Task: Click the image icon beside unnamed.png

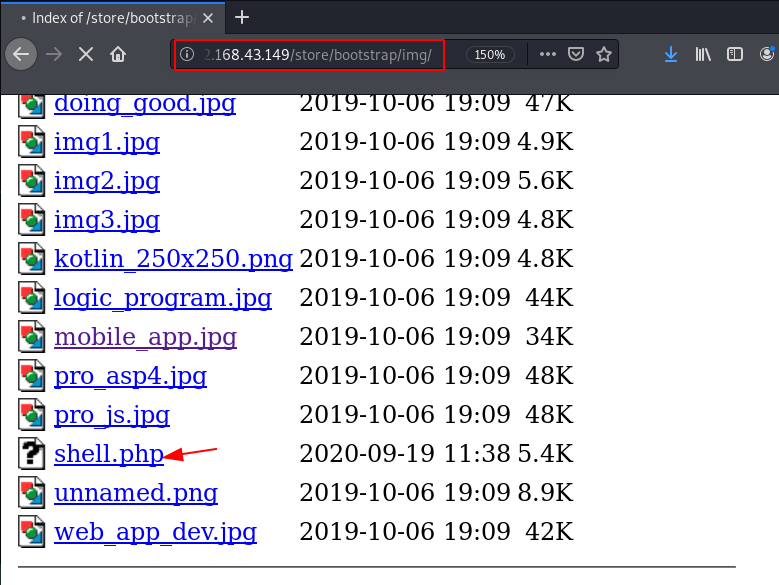Action: pos(32,492)
